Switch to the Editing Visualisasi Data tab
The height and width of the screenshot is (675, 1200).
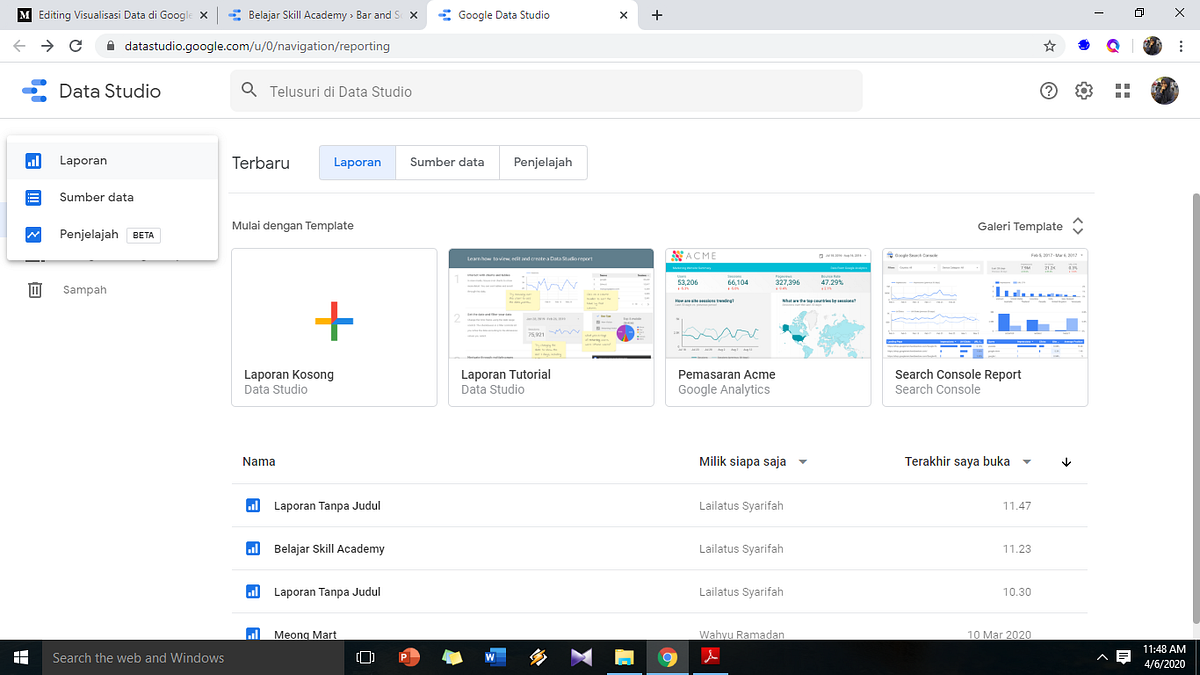click(x=110, y=15)
